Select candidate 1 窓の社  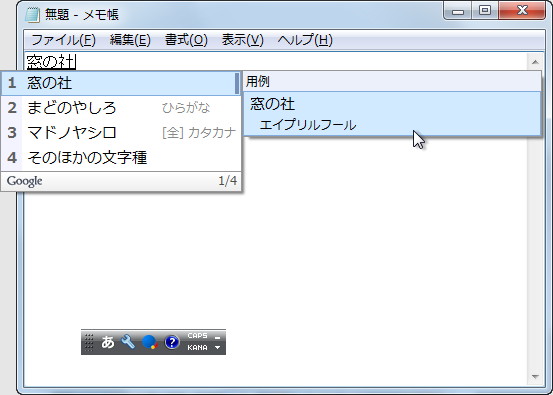click(121, 84)
